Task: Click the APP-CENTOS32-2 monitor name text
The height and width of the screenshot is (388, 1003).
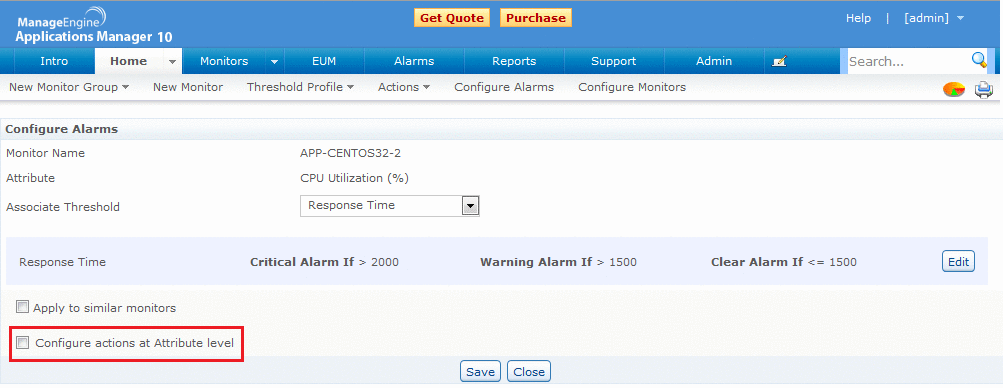Action: coord(351,153)
